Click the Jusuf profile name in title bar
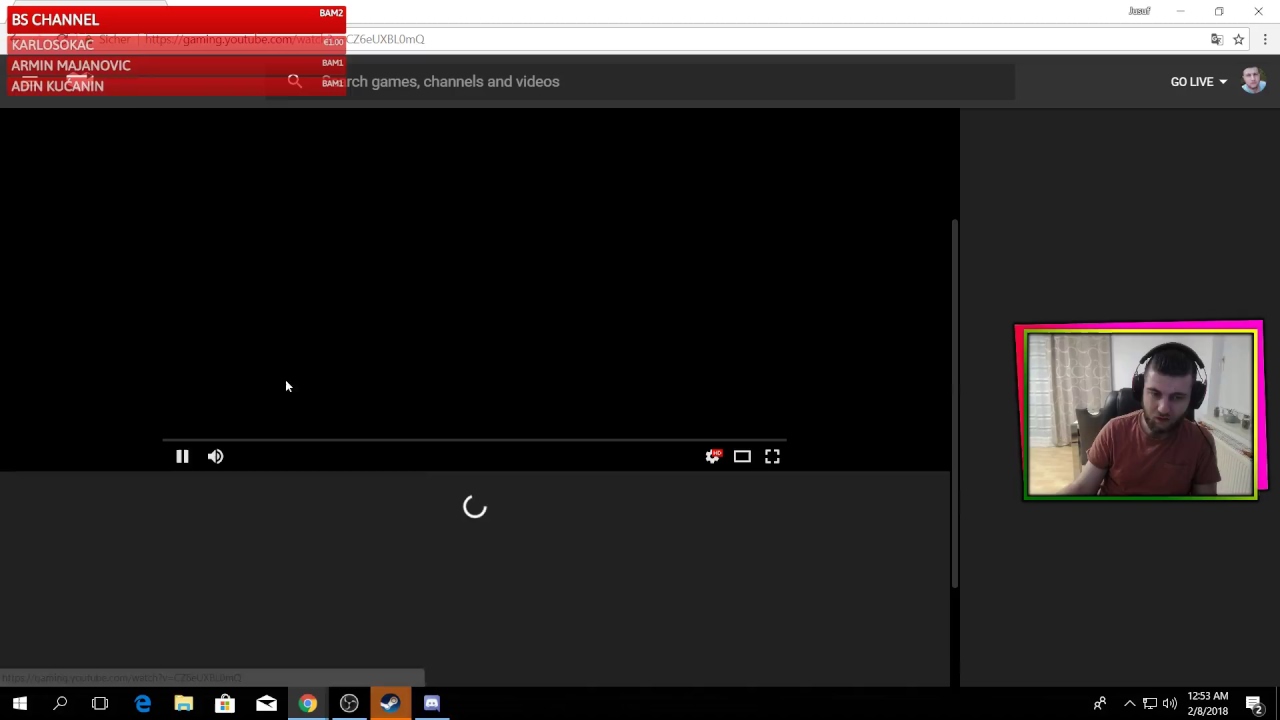Screen dimensions: 1280x720 pos(1139,11)
